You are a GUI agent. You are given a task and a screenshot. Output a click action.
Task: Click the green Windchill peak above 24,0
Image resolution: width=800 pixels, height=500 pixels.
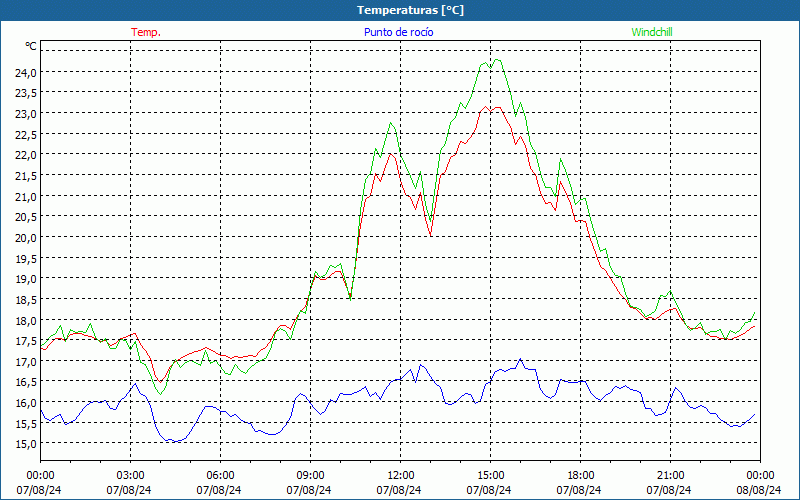(x=497, y=60)
